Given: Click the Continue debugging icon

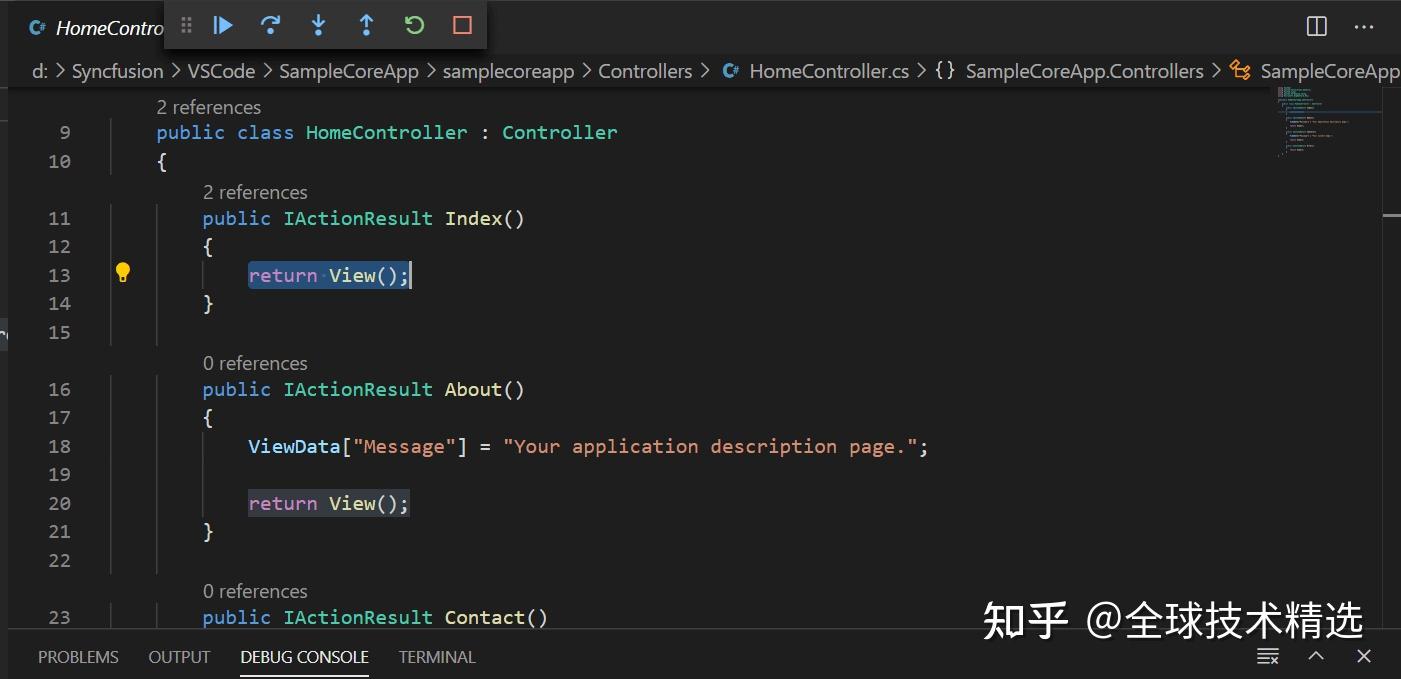Looking at the screenshot, I should pyautogui.click(x=222, y=25).
